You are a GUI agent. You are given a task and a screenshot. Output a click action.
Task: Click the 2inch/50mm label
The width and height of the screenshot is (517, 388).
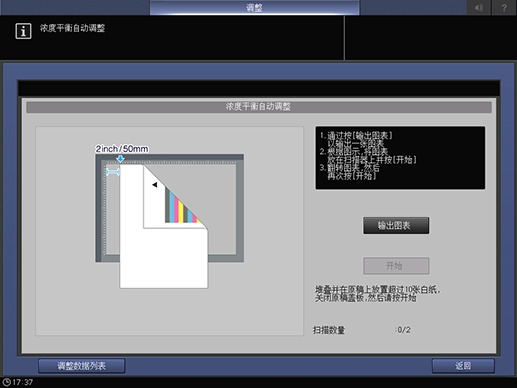(122, 149)
